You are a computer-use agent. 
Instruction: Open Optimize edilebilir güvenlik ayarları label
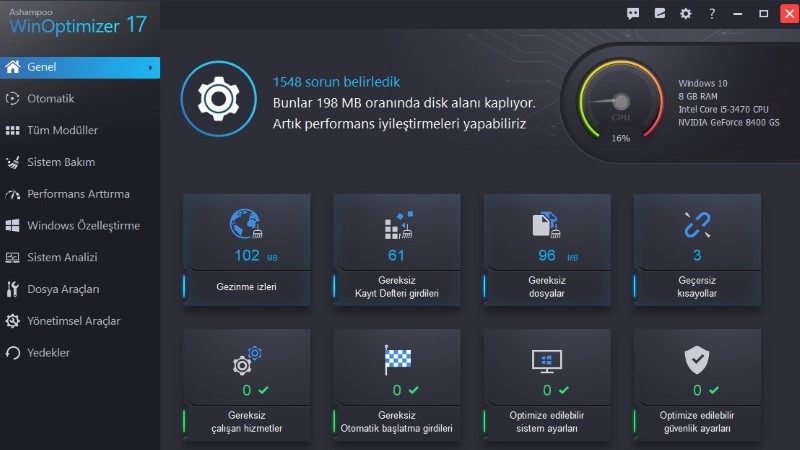tap(697, 422)
